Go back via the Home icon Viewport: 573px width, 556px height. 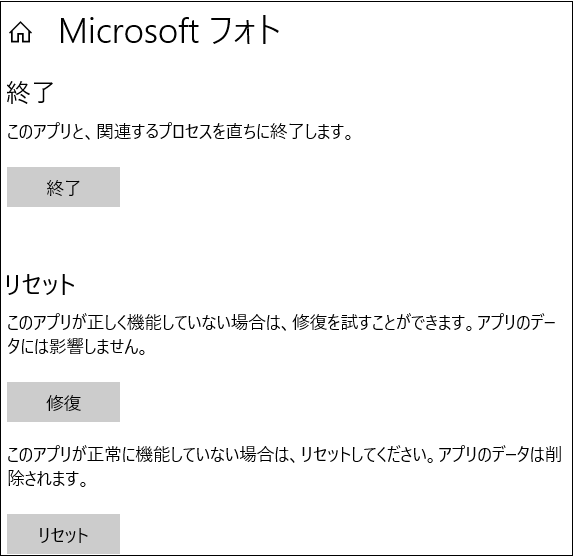(x=20, y=32)
